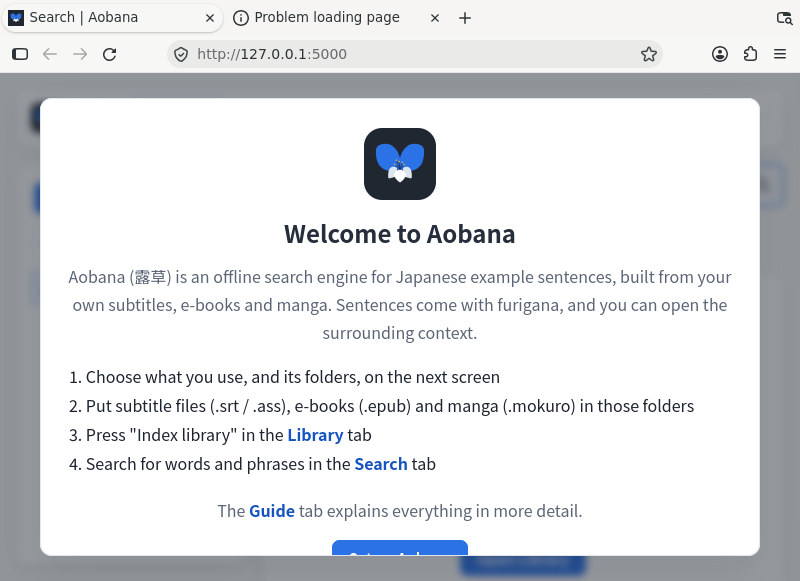Go back using the browser back arrow
800x581 pixels.
[49, 54]
